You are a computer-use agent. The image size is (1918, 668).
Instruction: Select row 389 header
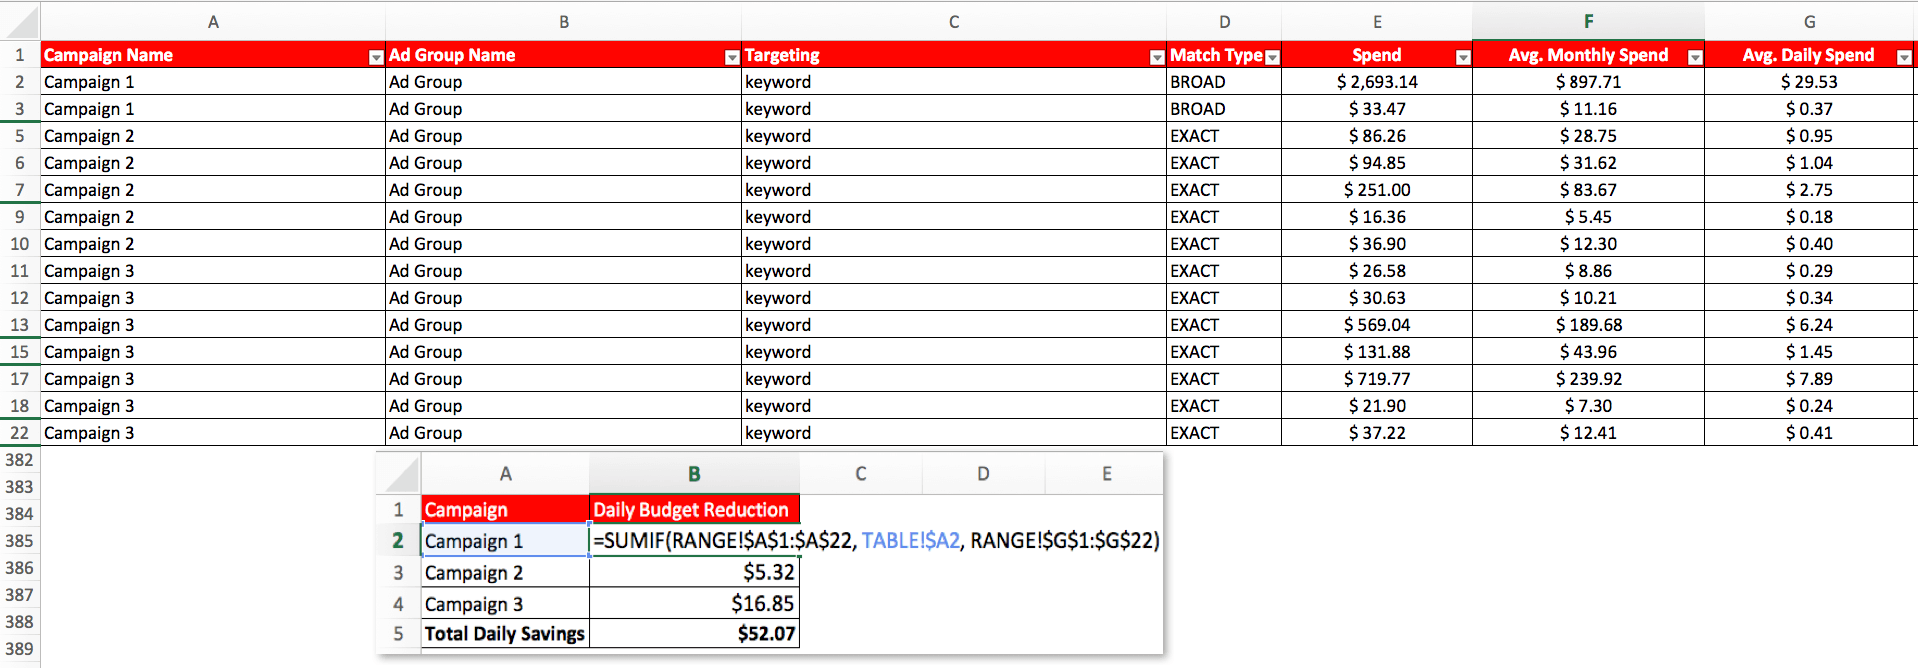20,649
